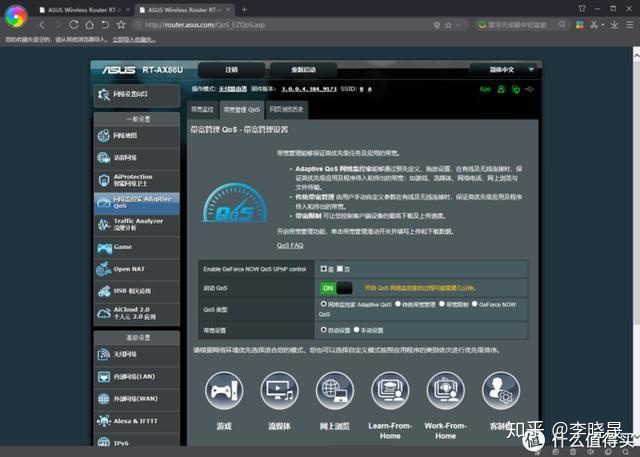Click the import bookmarks link in bookmark bar
Image resolution: width=640 pixels, height=457 pixels.
[134, 40]
